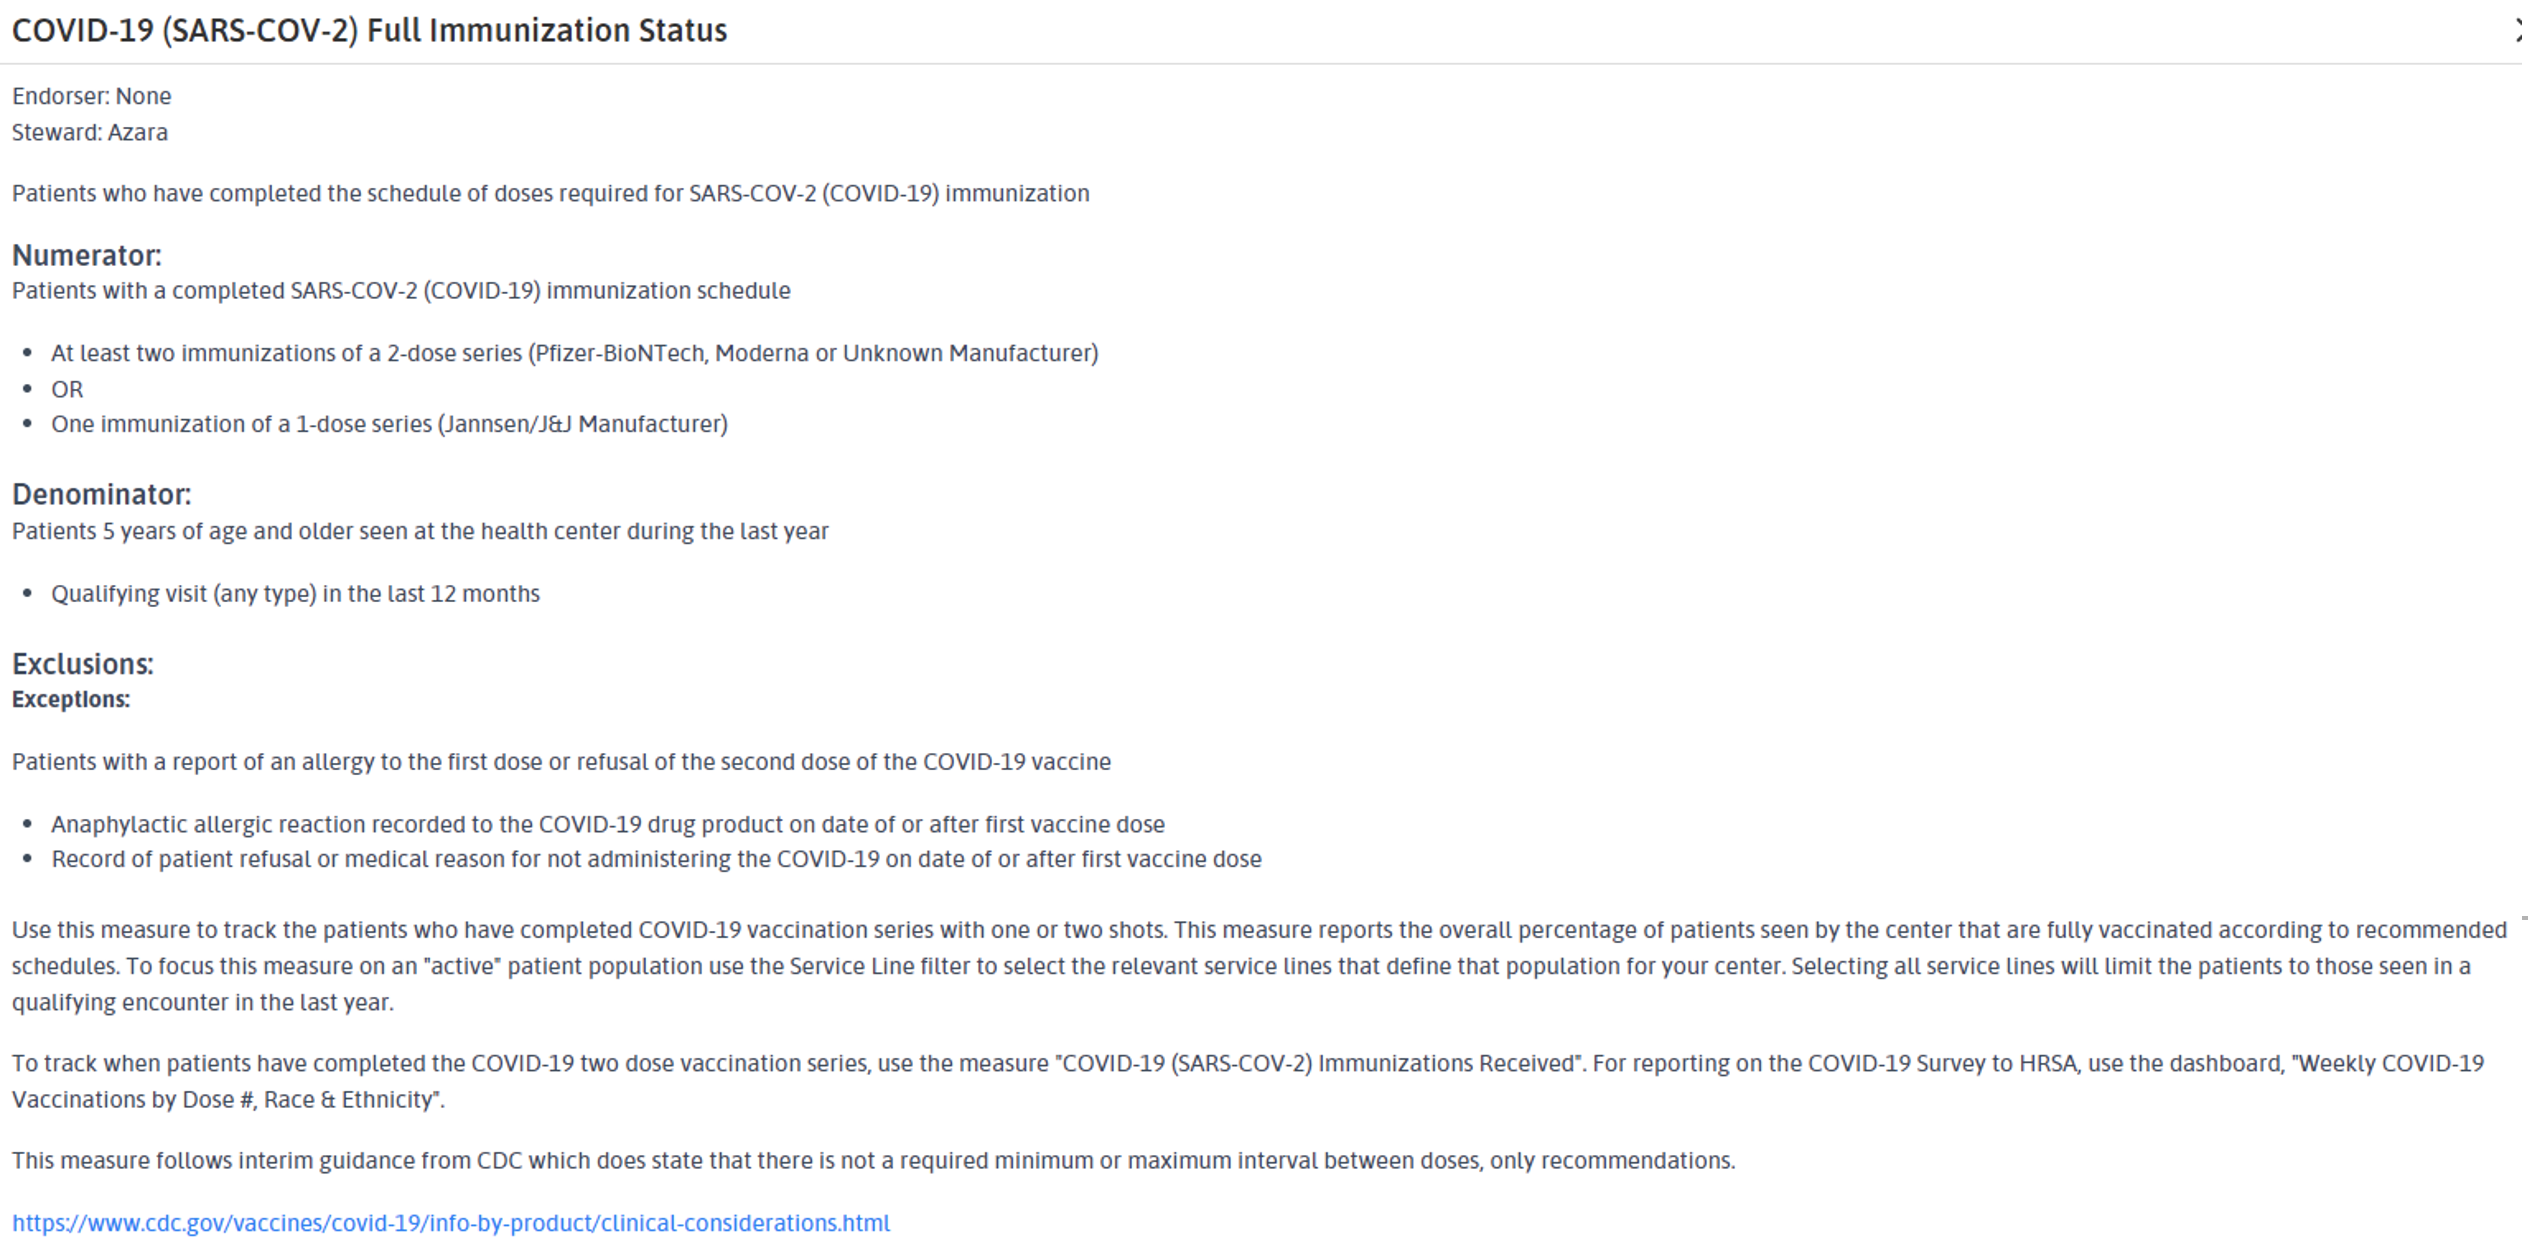Click the interim guidance from CDC sentence
The image size is (2528, 1248).
click(874, 1161)
